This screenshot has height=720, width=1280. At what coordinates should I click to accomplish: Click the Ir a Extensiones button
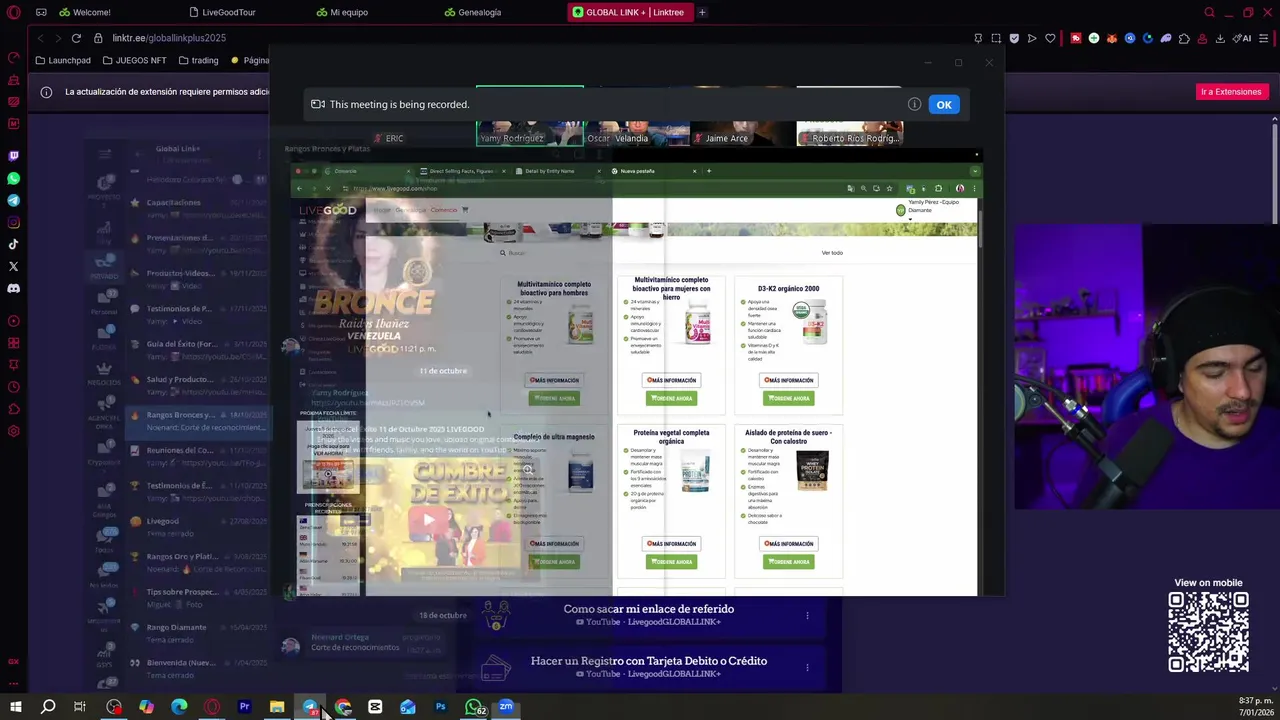point(1231,92)
